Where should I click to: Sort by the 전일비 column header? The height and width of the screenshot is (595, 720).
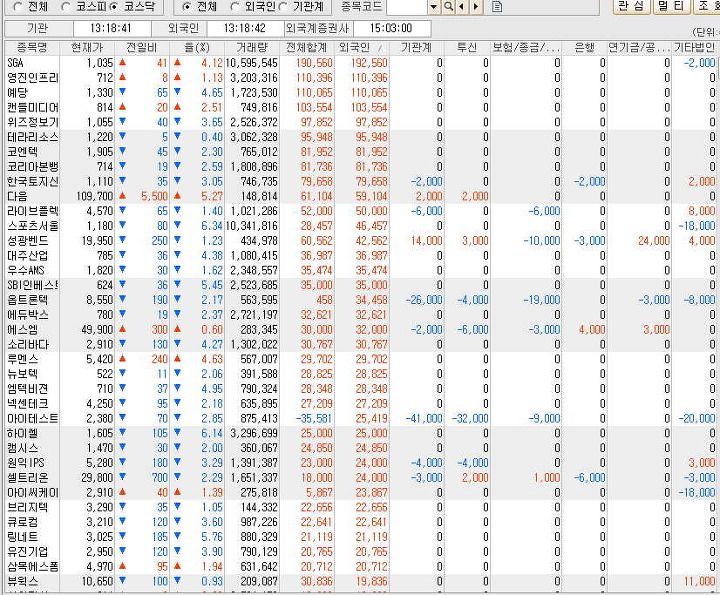142,47
